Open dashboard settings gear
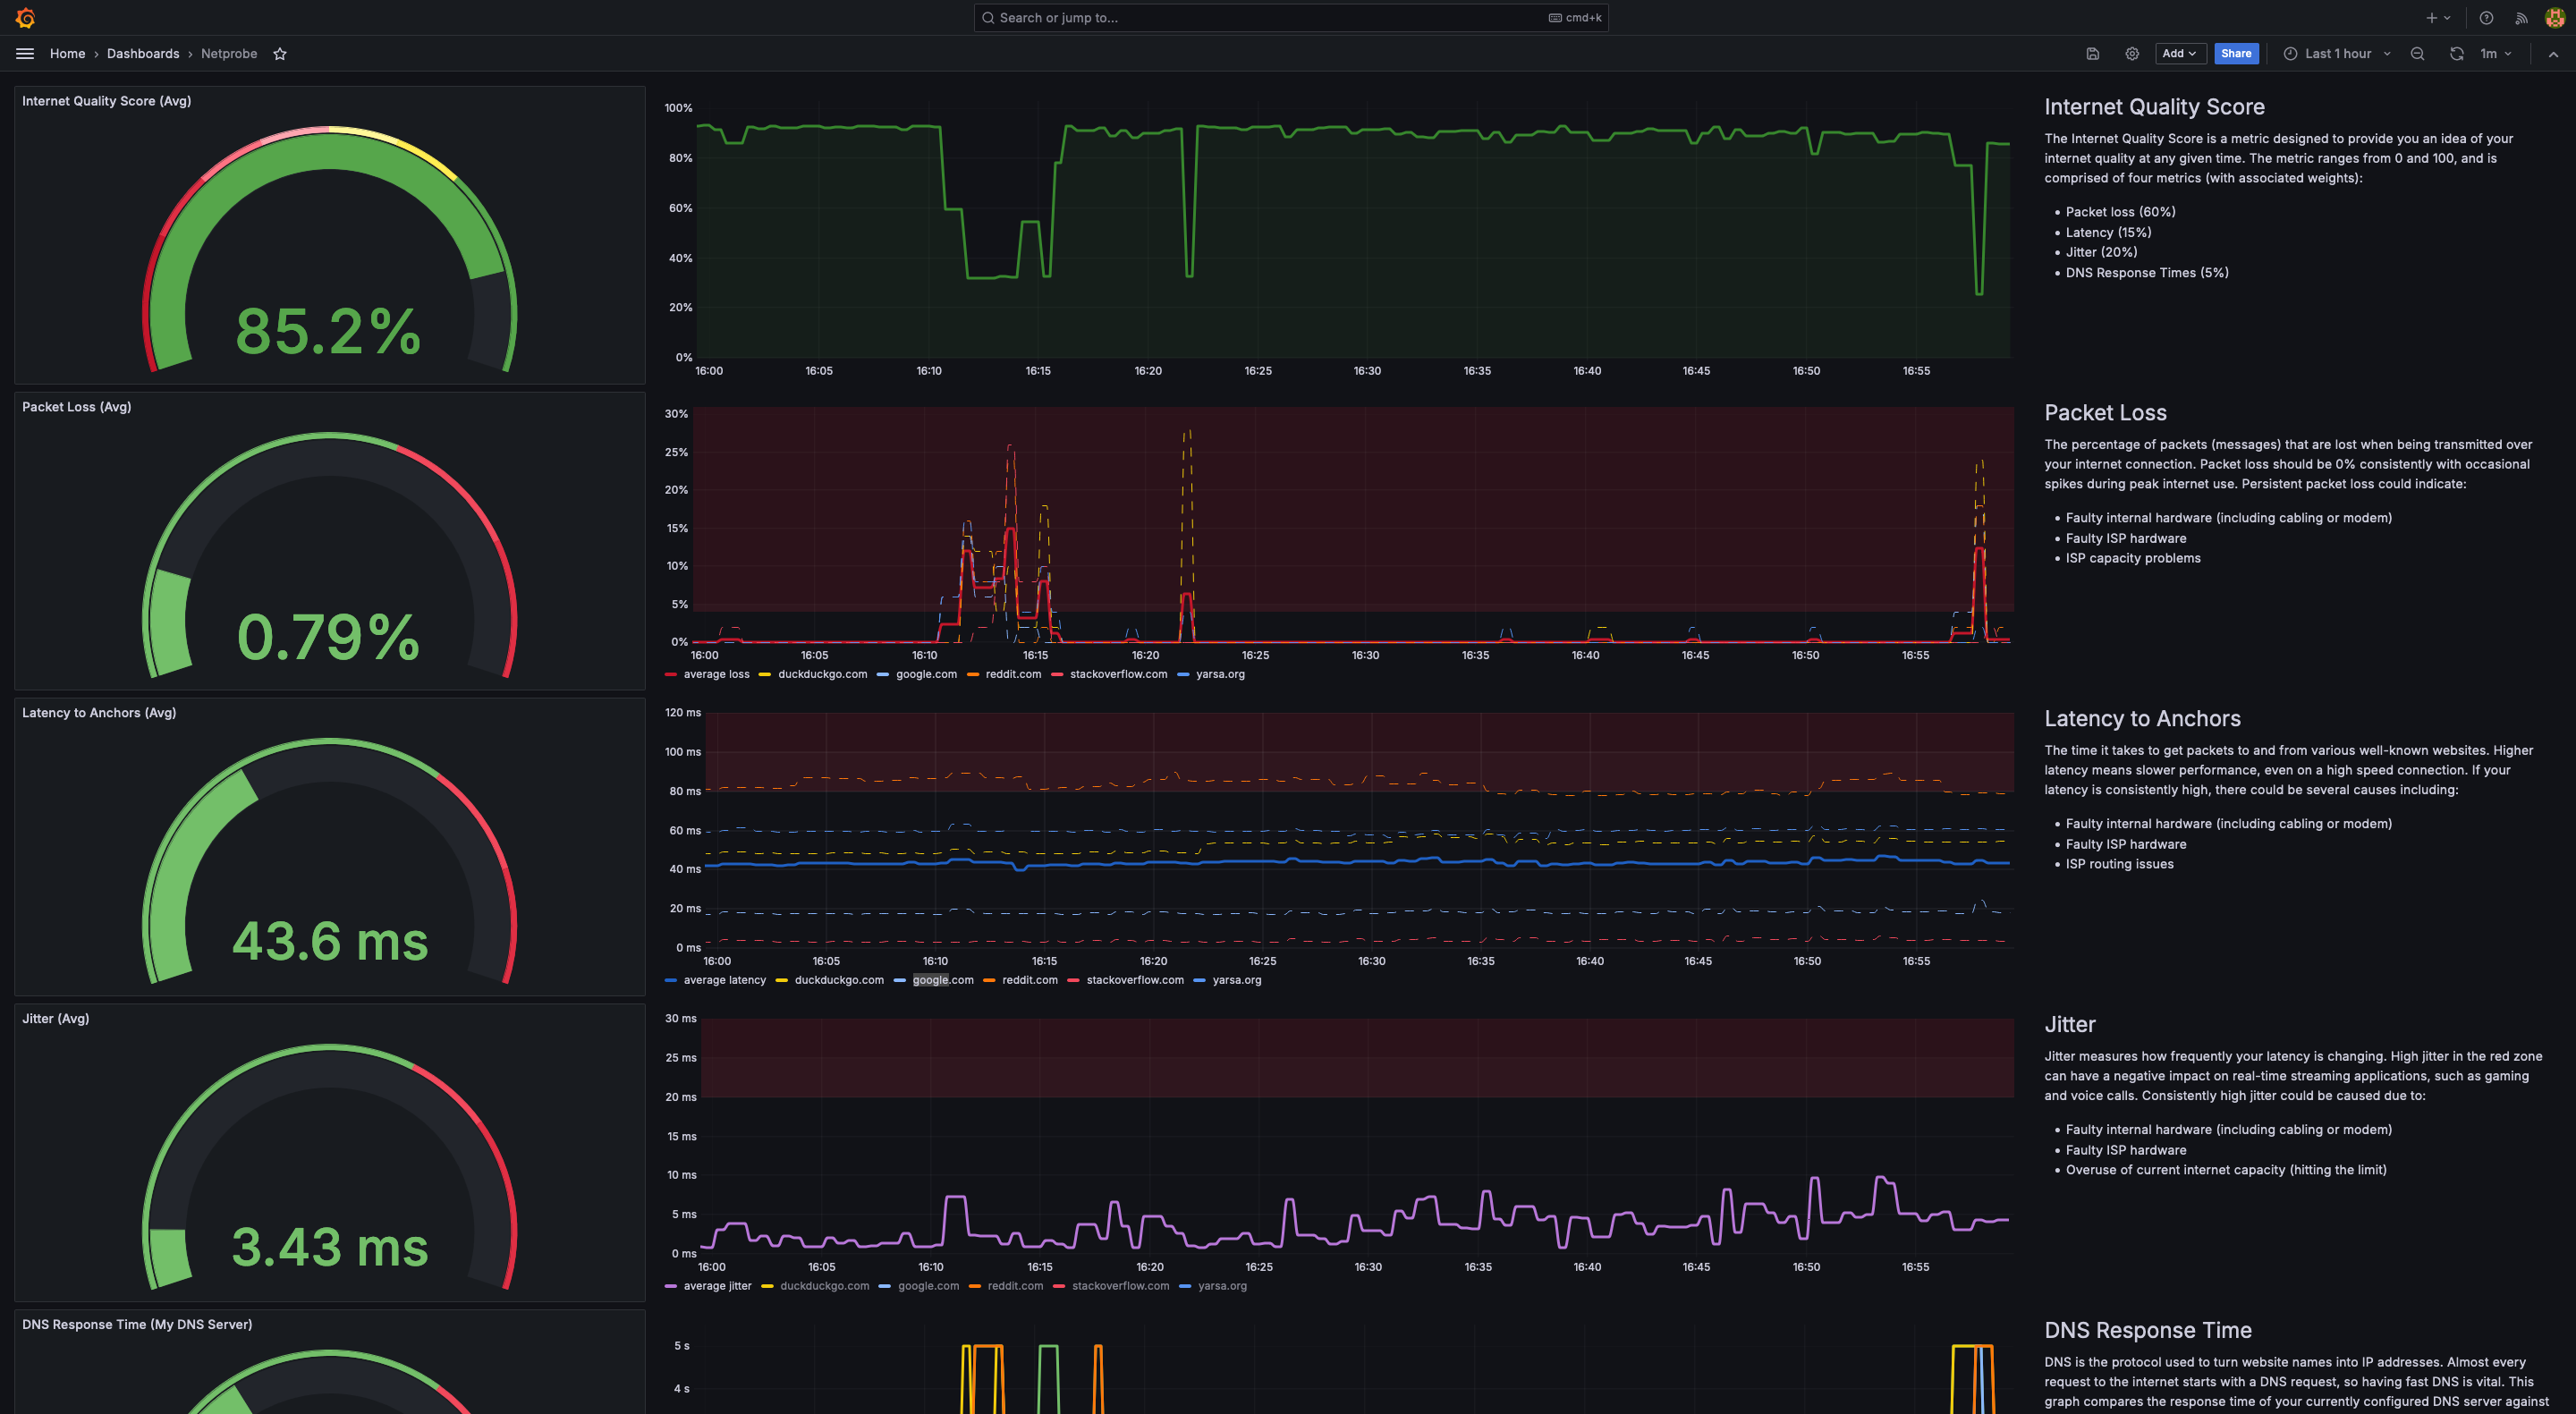 (x=2131, y=53)
